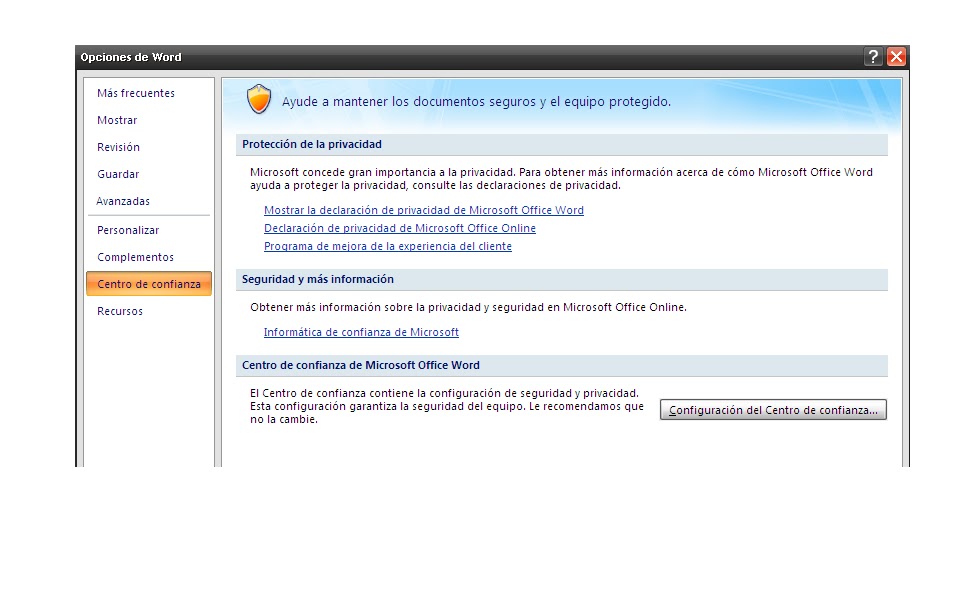Viewport: 954px width, 610px height.
Task: Open Declaración de privacidad de Office Online
Action: [x=400, y=228]
